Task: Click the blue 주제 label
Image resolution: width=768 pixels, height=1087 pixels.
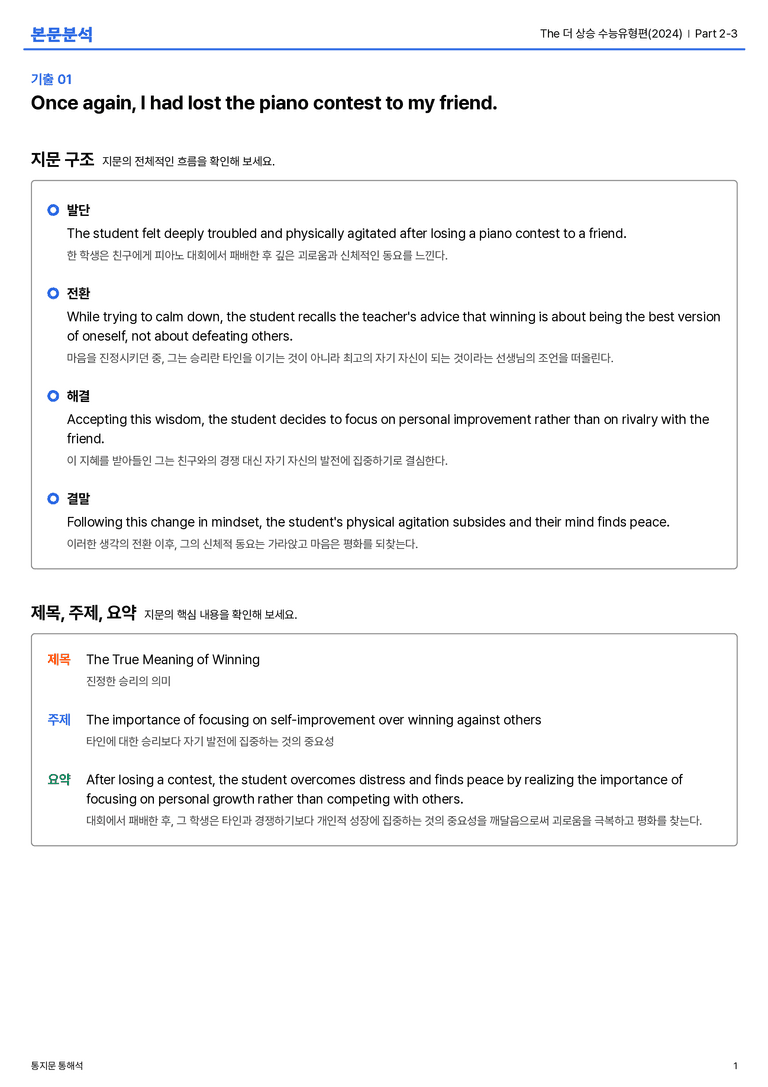Action: click(59, 720)
